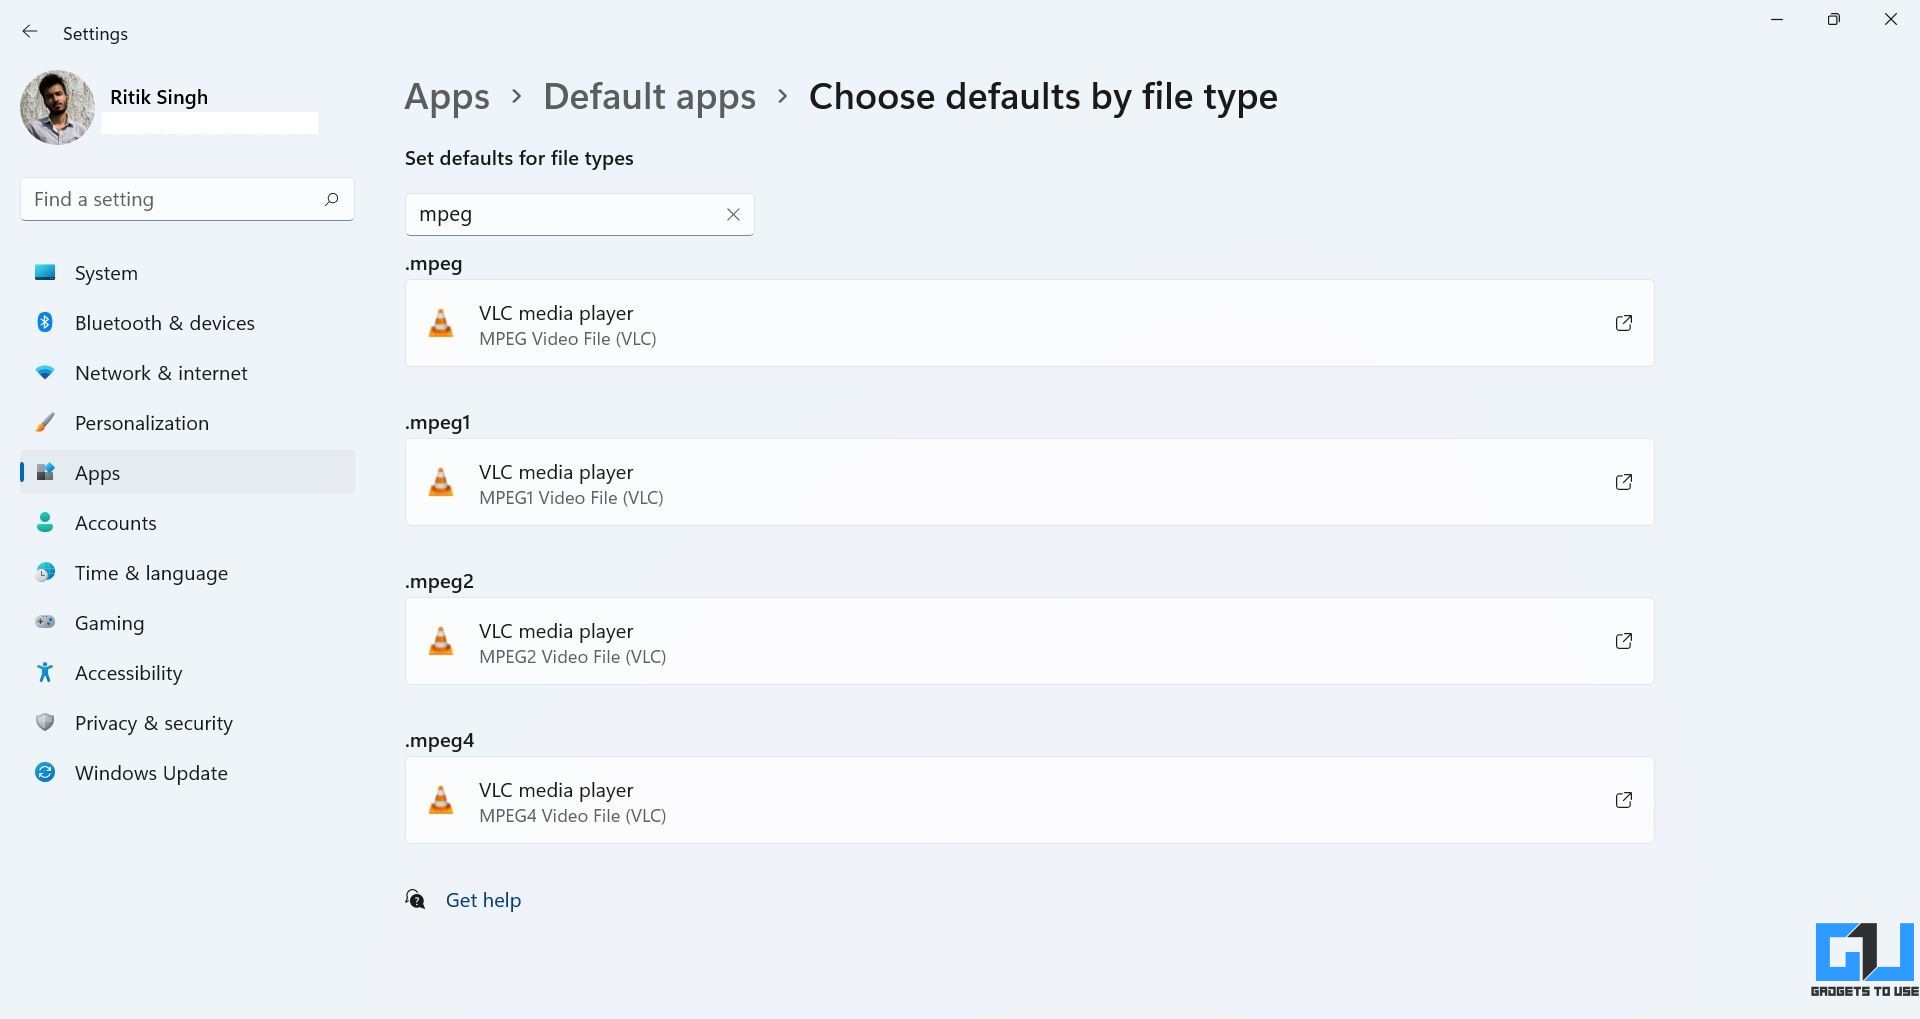Open Privacy & security settings

point(187,723)
